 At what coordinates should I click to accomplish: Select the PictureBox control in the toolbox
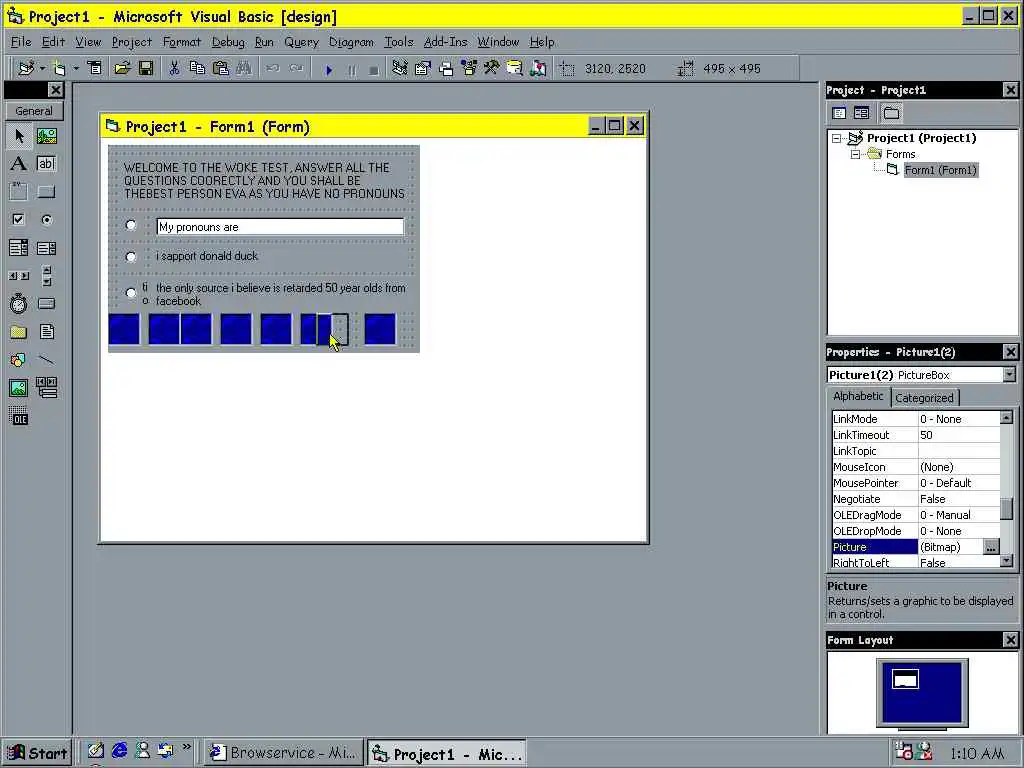46,136
